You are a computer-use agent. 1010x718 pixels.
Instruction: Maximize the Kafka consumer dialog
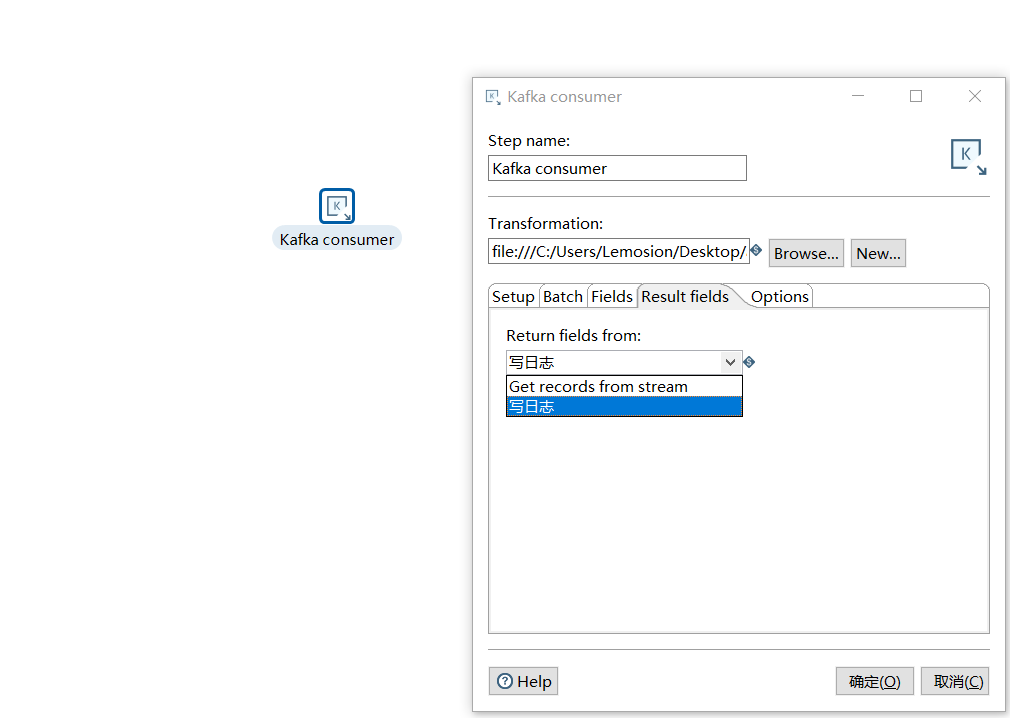click(916, 96)
